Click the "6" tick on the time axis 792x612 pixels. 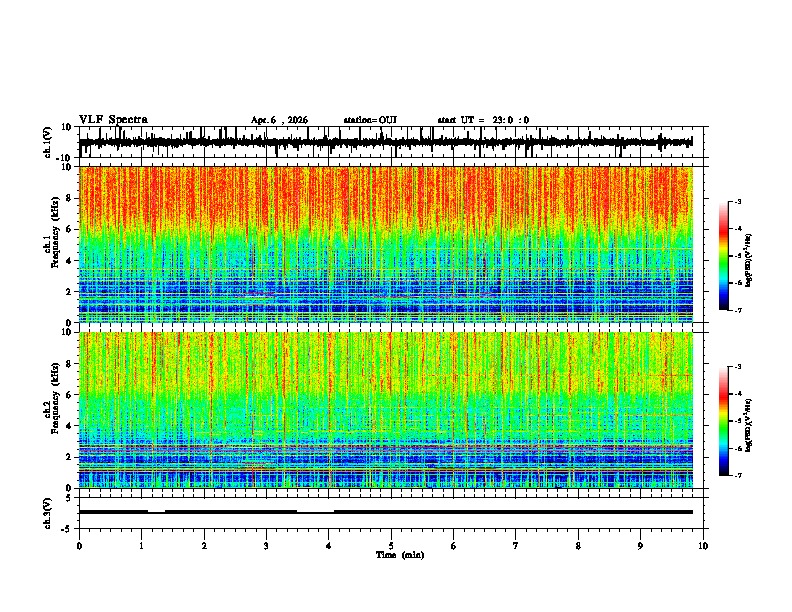454,546
